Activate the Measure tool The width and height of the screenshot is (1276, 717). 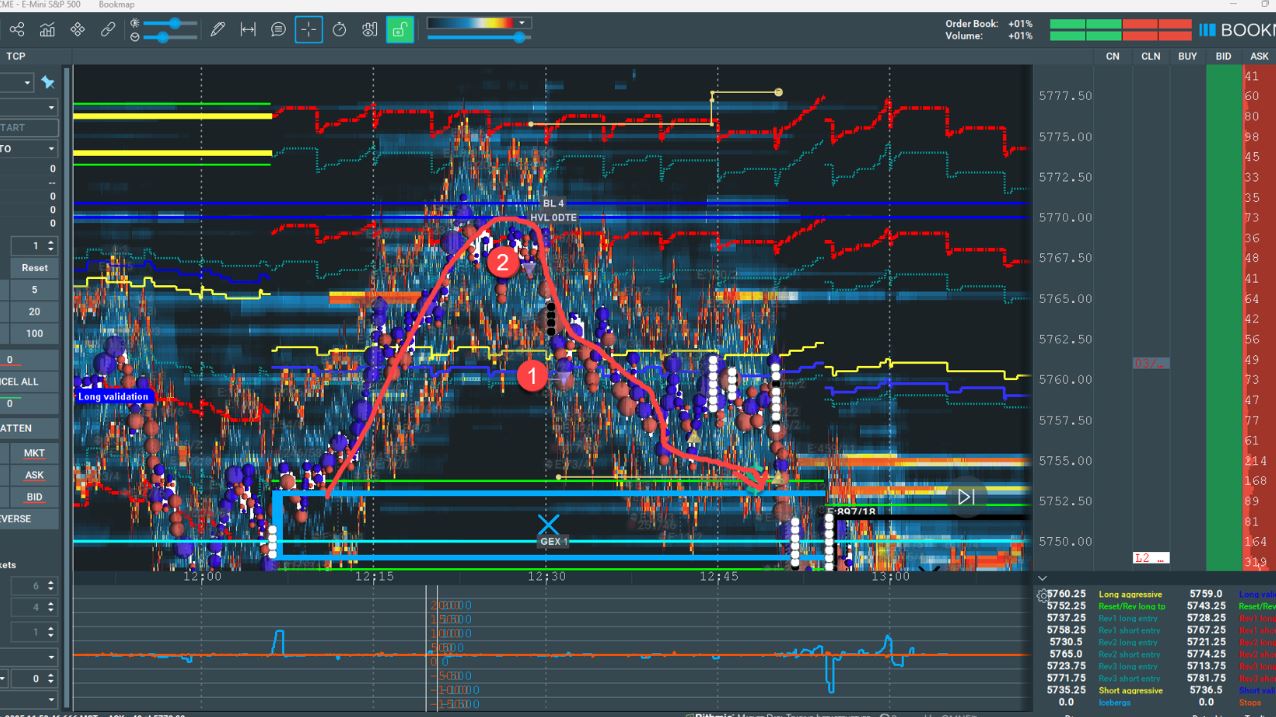click(x=248, y=29)
